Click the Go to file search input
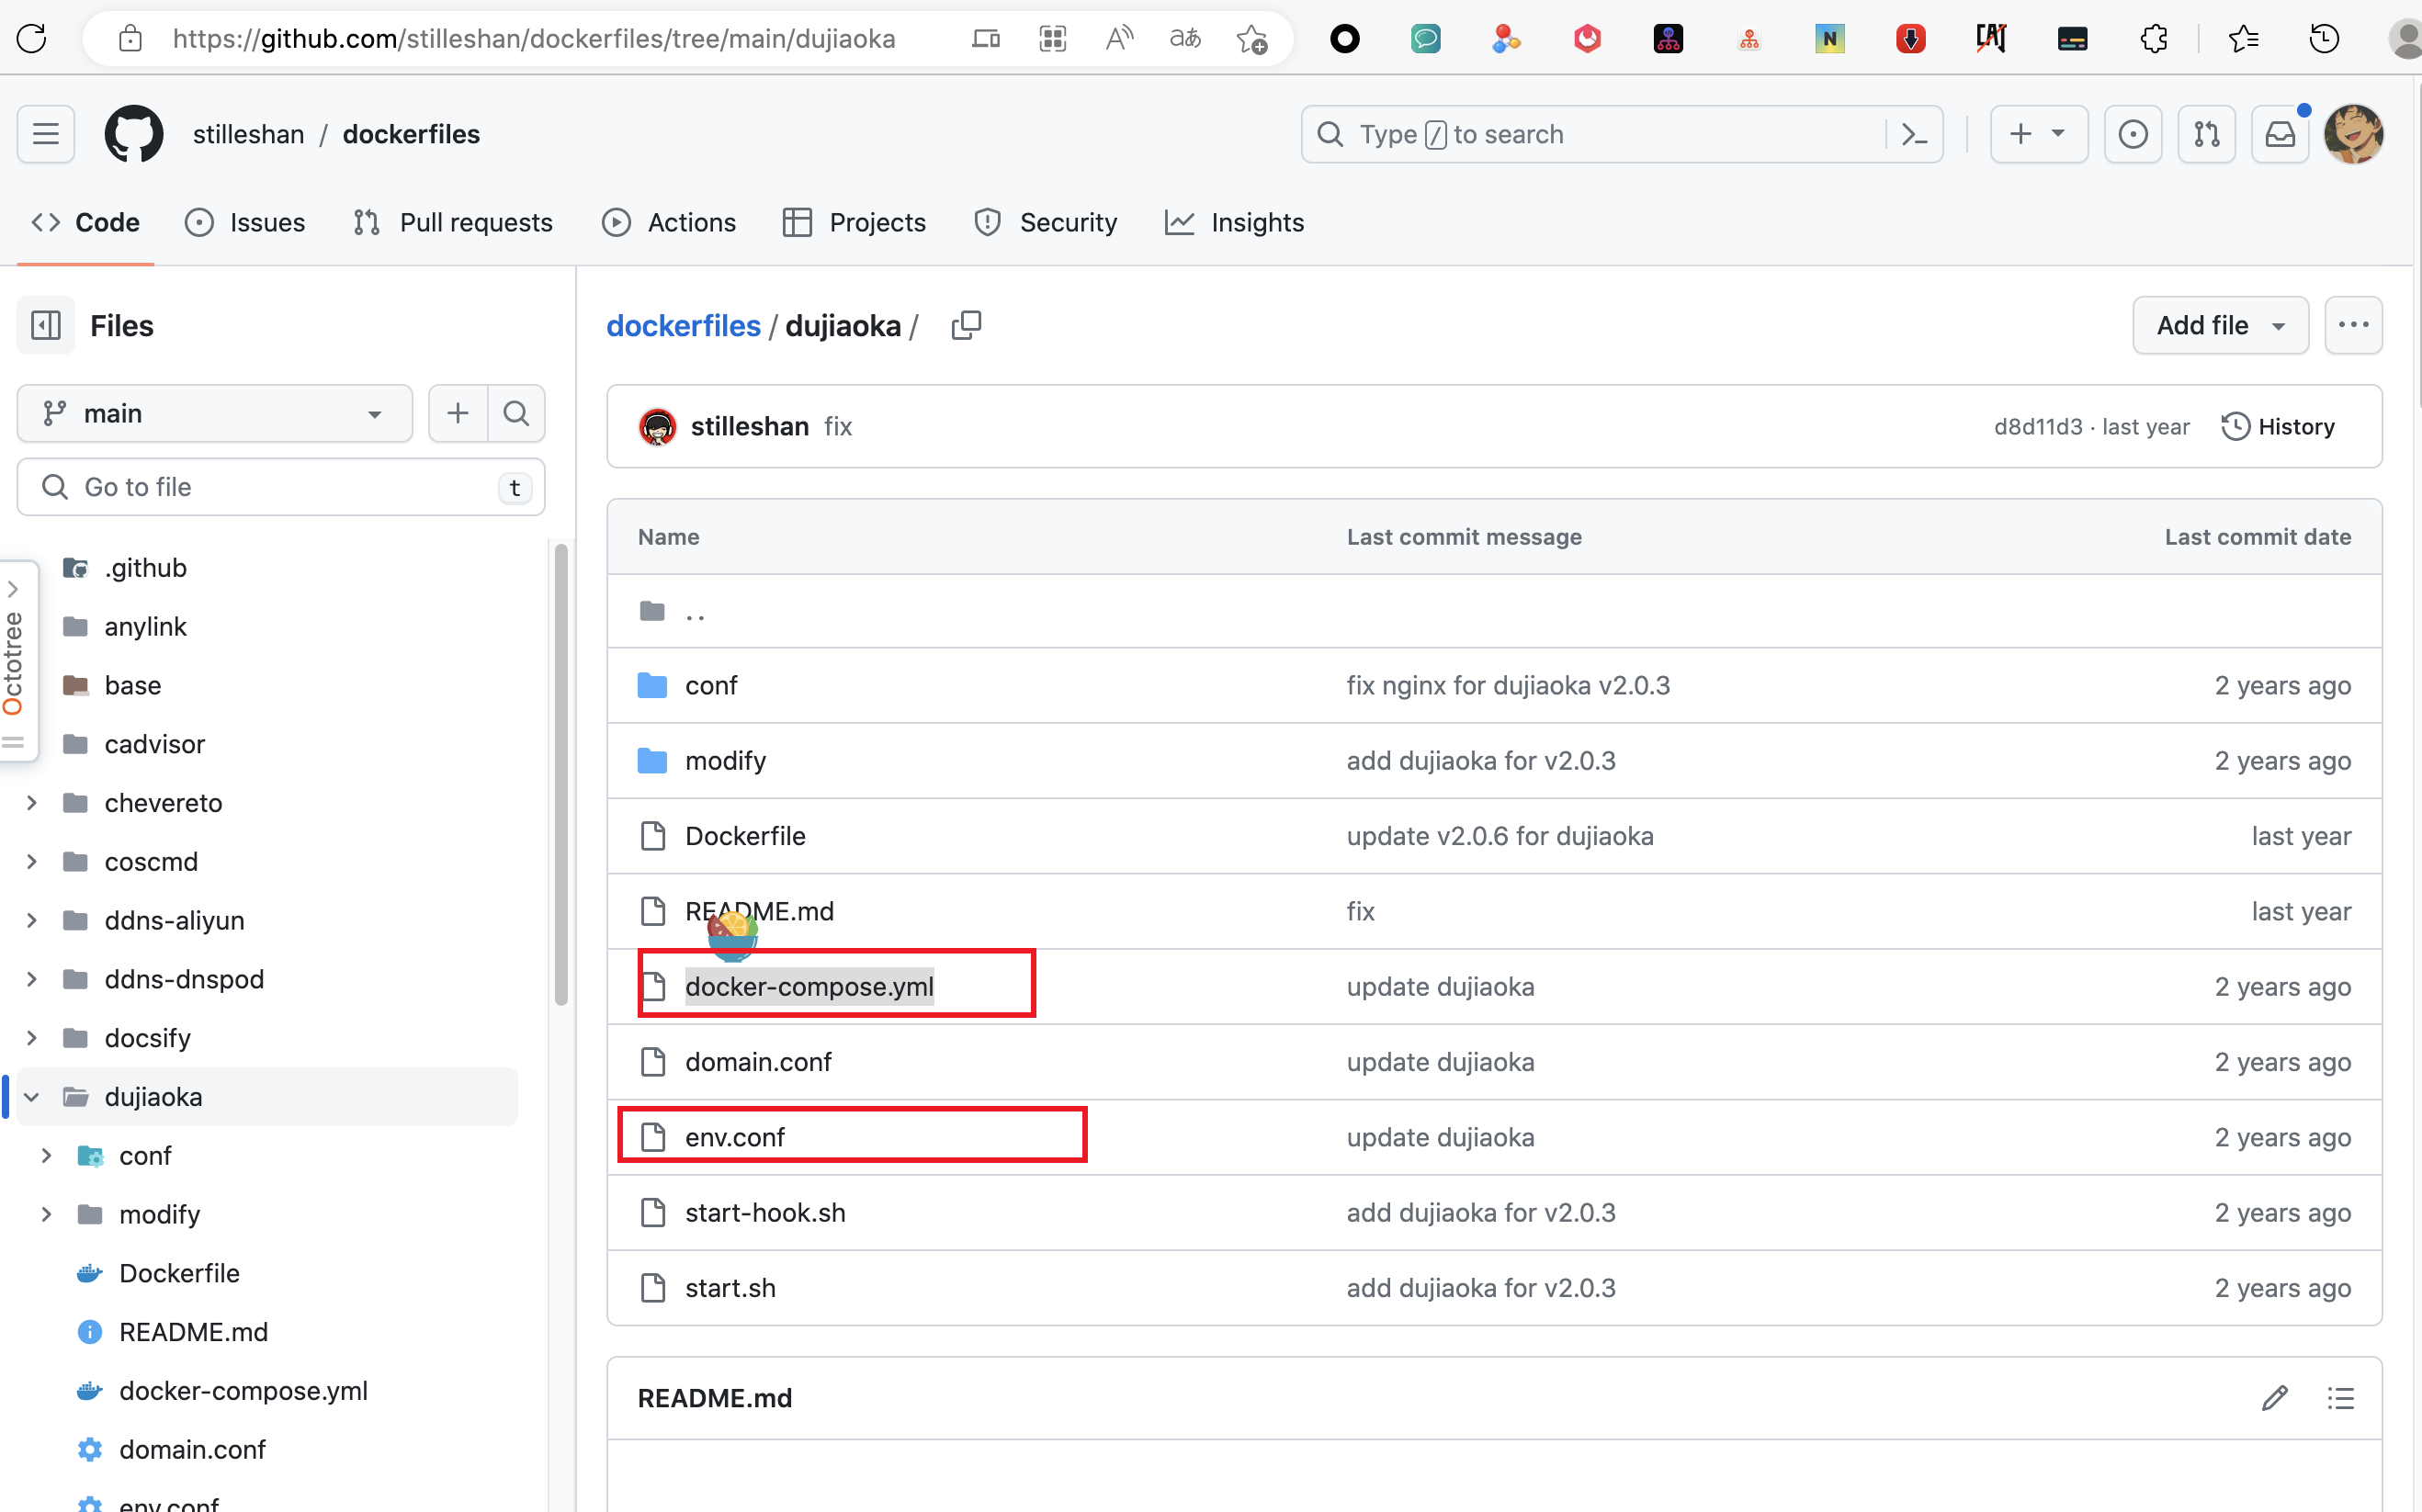 pos(282,486)
